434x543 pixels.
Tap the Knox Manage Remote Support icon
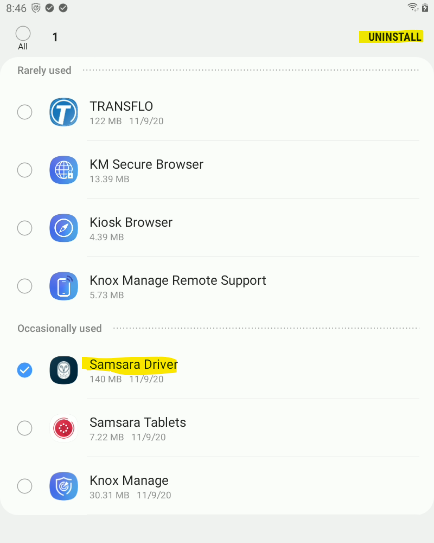coord(63,286)
